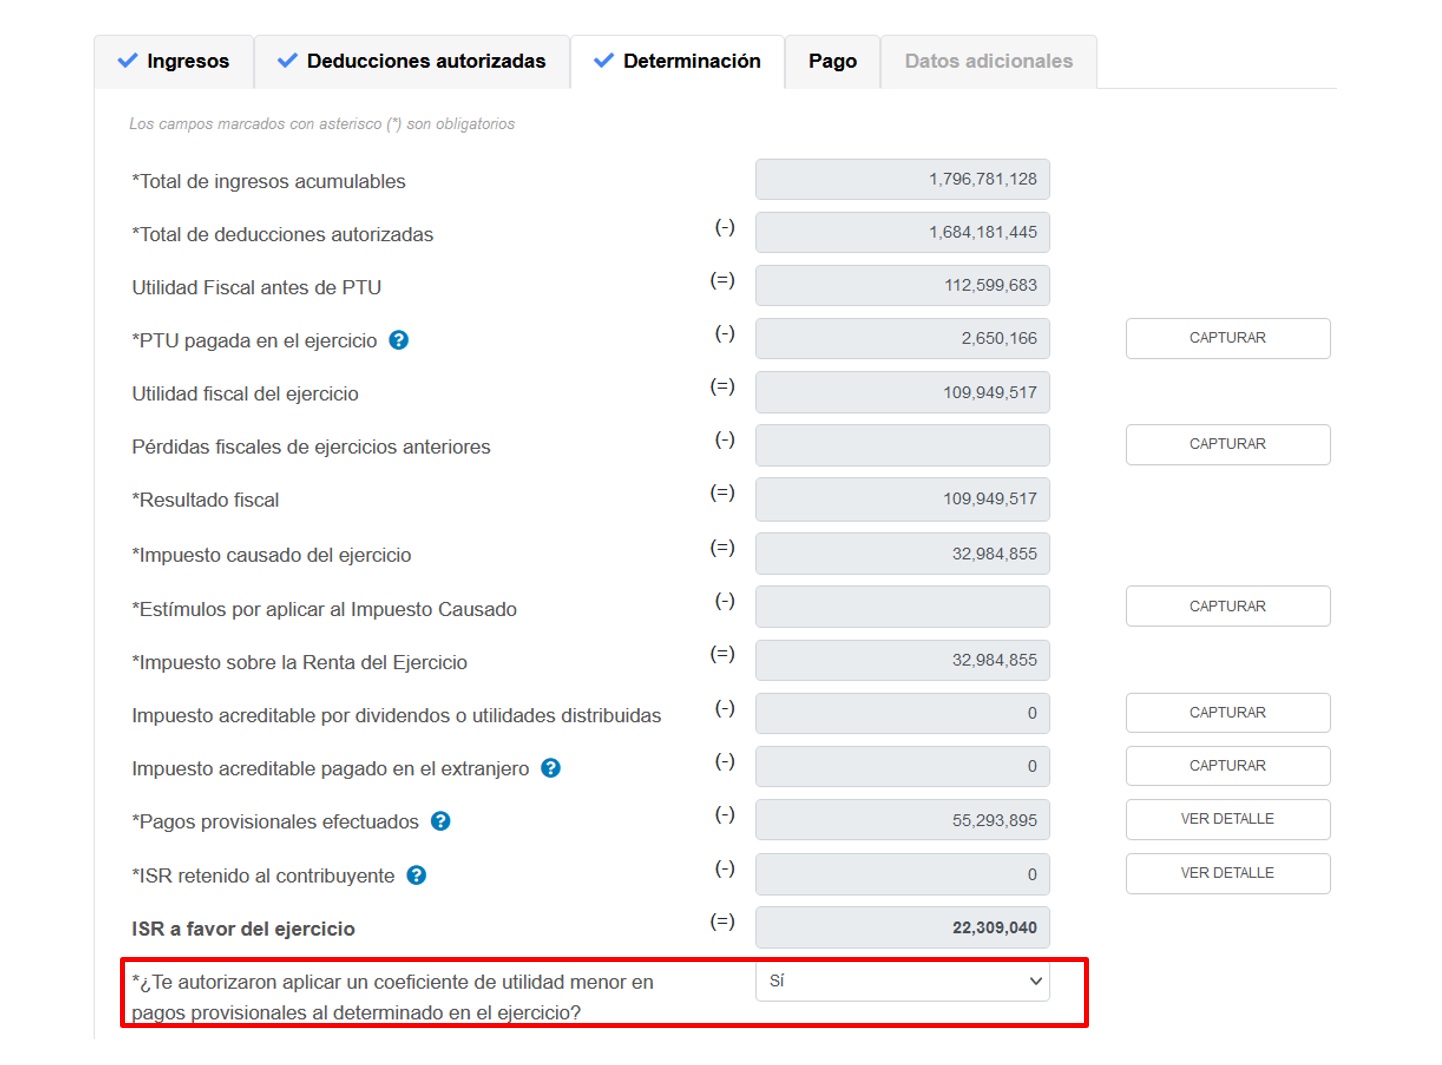Click the Total de ingresos acumulables field

click(x=902, y=179)
